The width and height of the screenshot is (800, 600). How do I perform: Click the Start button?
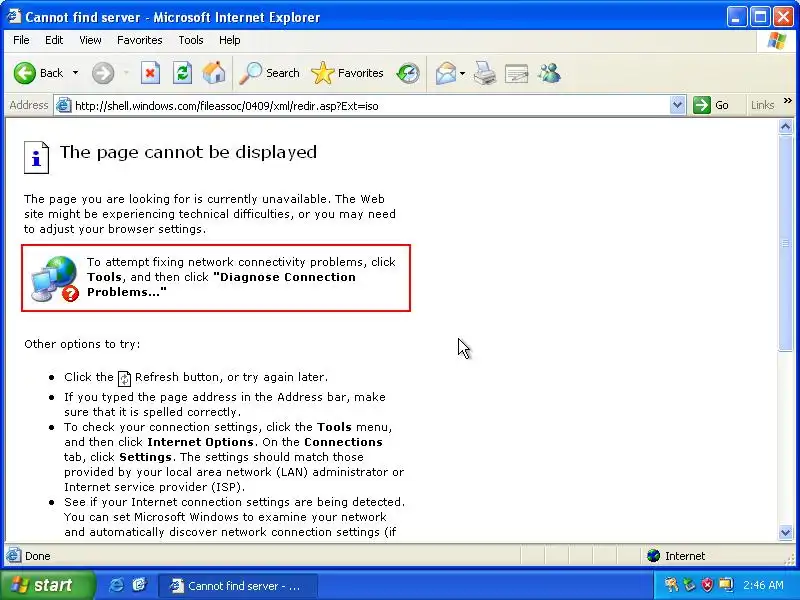tap(46, 585)
